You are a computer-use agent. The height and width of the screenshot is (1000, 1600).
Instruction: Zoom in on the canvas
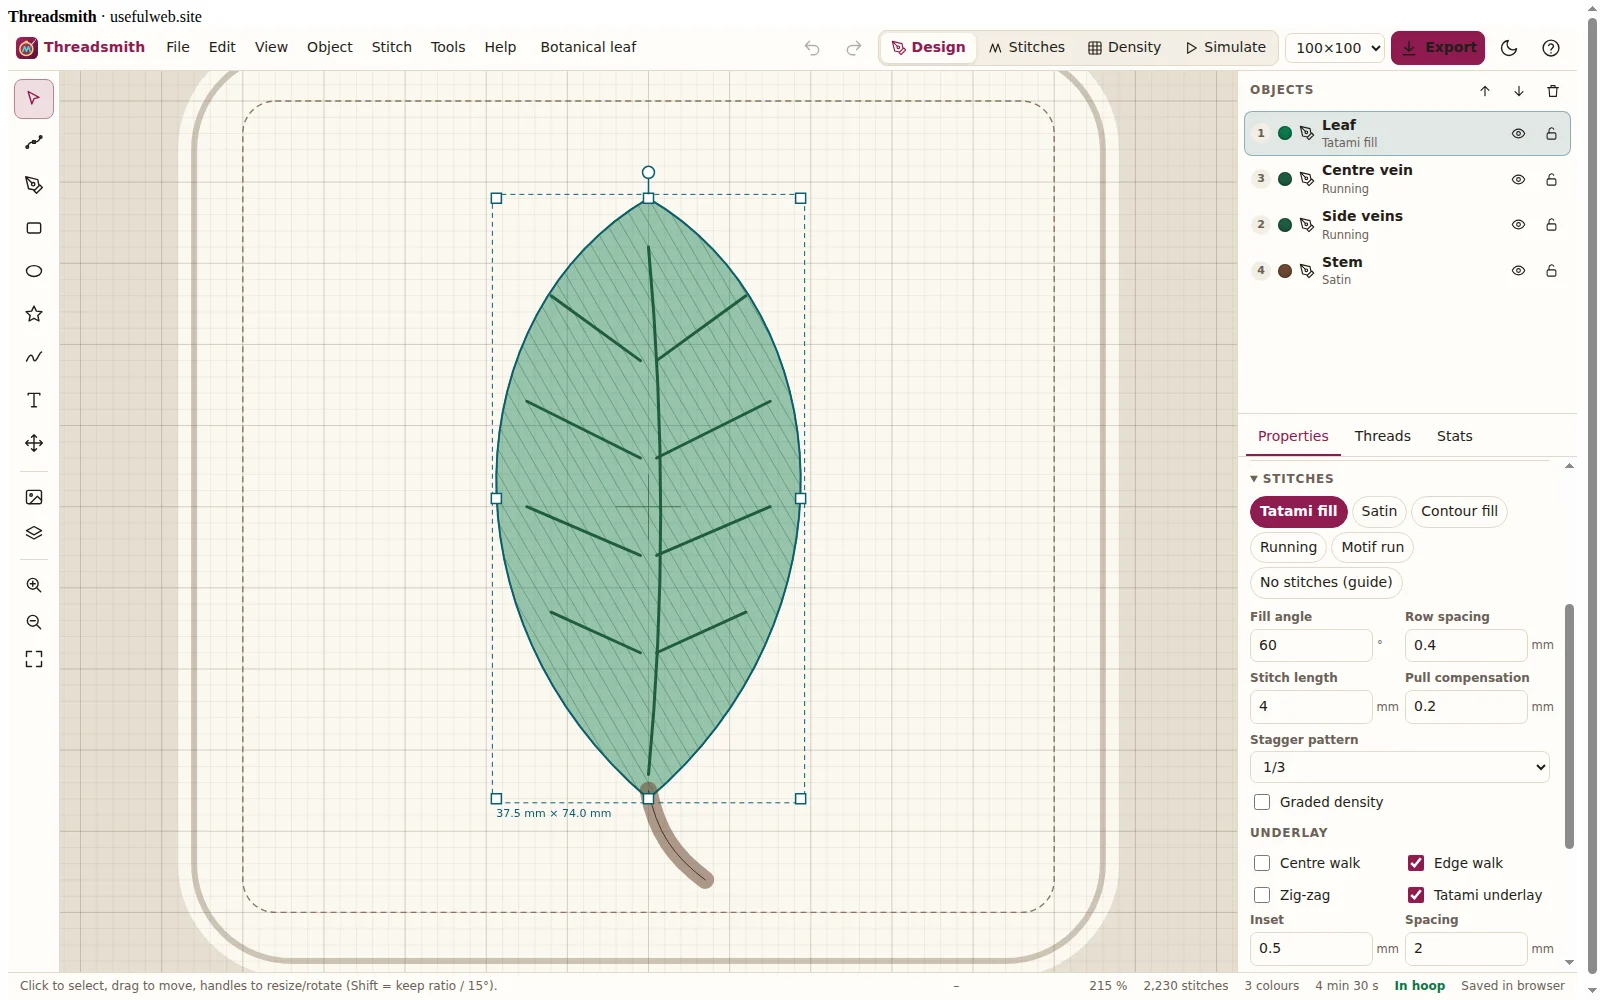pos(34,585)
